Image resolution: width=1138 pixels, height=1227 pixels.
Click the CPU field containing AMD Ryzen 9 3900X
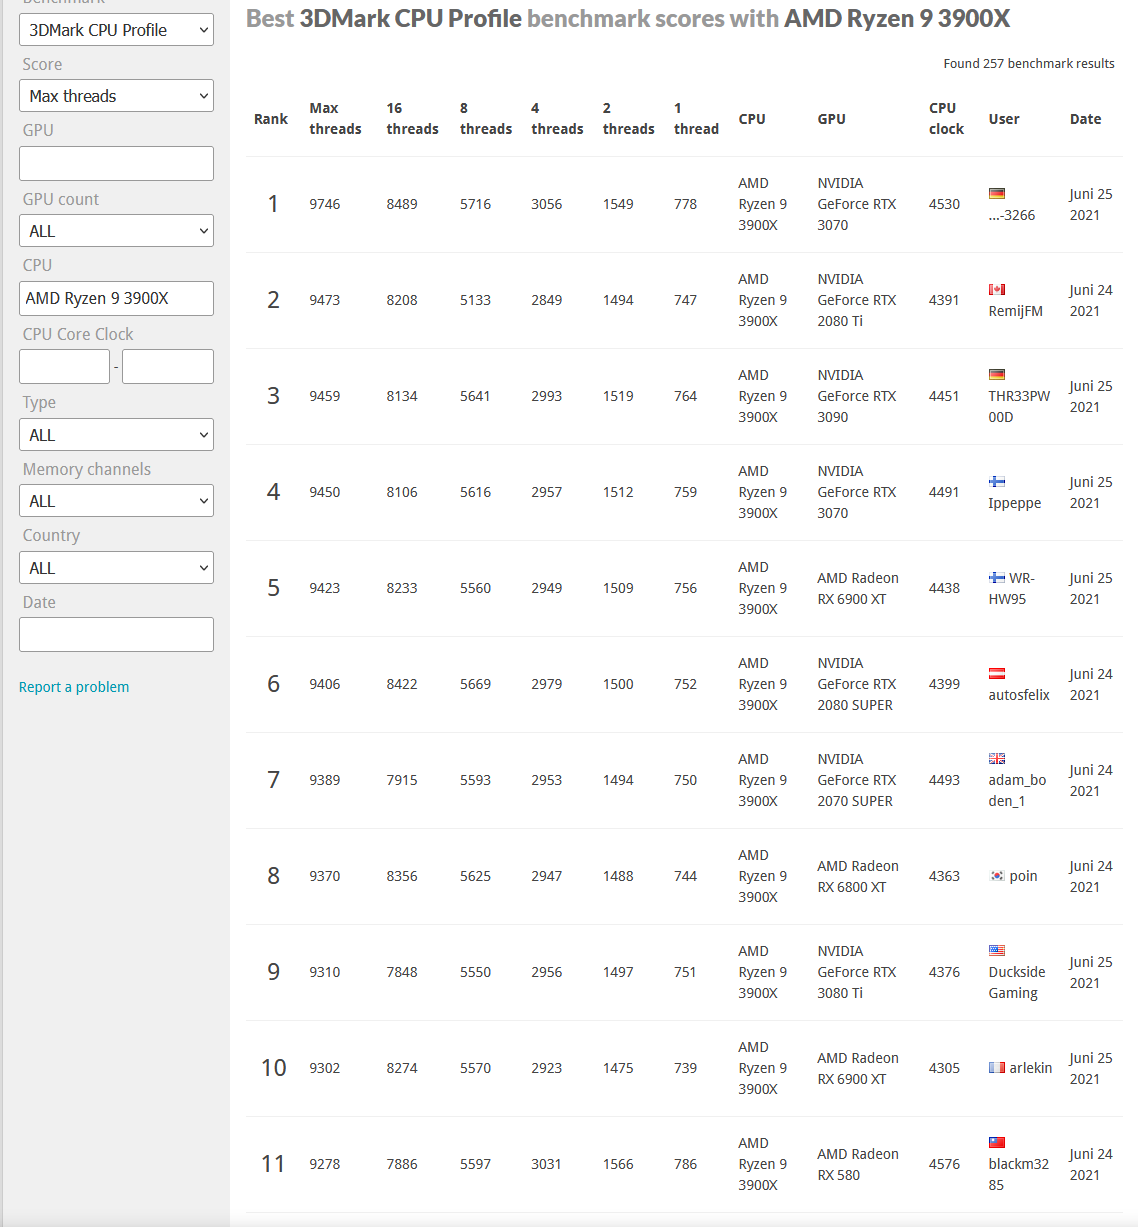[116, 298]
